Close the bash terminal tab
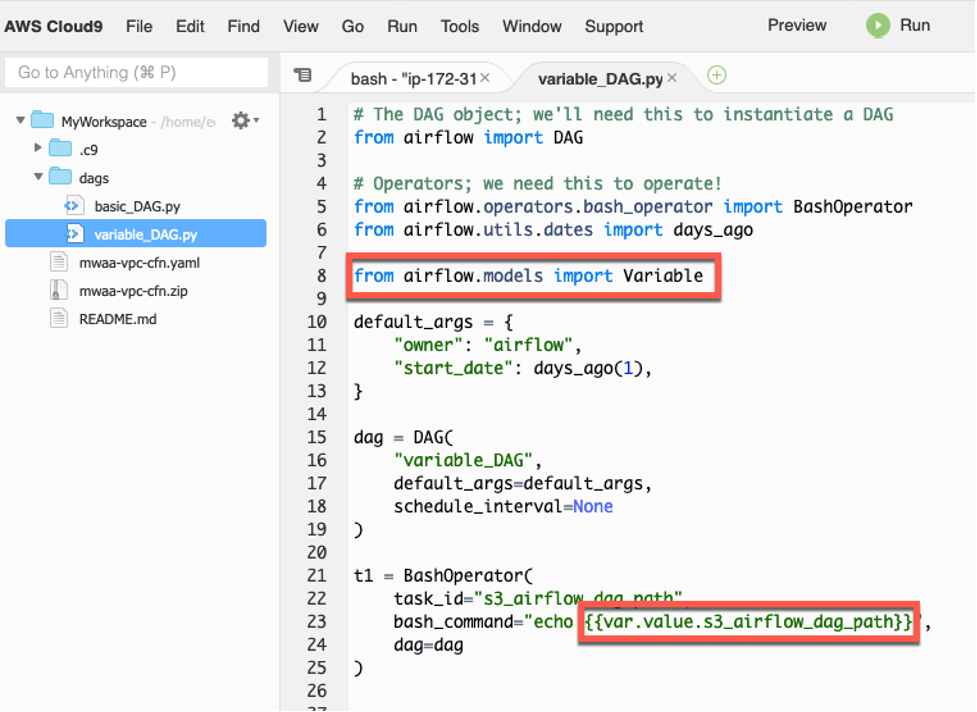Image resolution: width=977 pixels, height=712 pixels. [485, 77]
